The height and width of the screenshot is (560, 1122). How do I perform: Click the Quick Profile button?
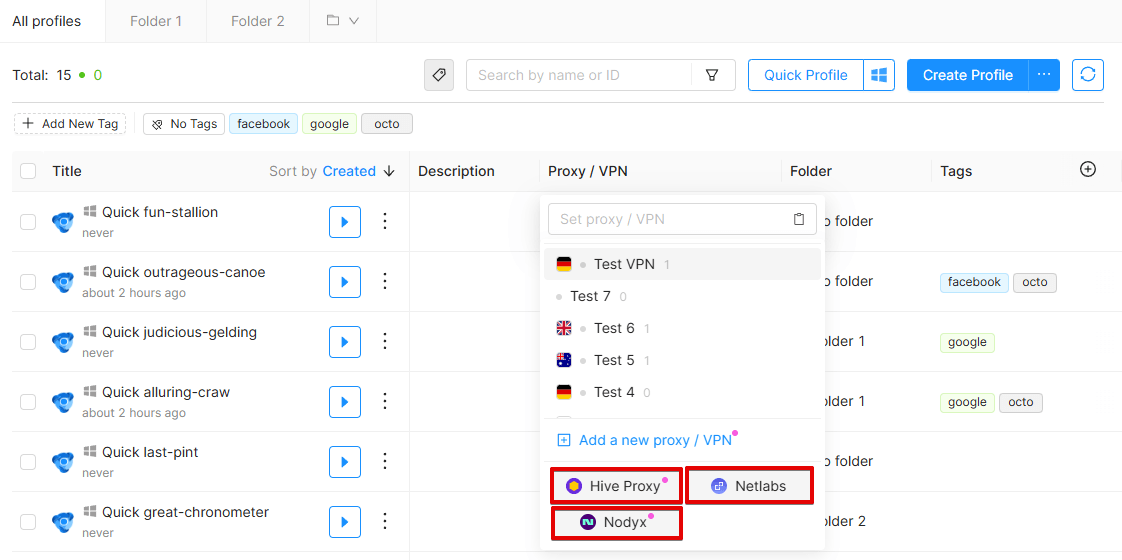[x=806, y=75]
